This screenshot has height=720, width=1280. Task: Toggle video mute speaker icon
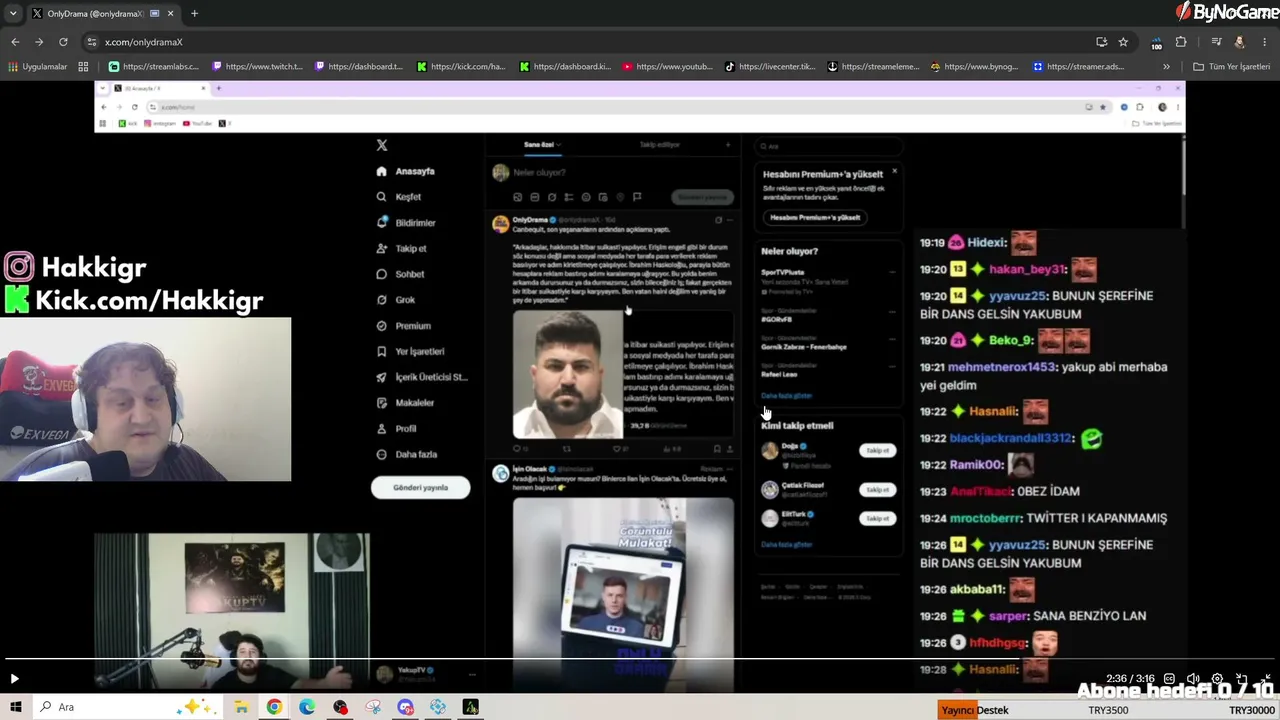(1193, 679)
